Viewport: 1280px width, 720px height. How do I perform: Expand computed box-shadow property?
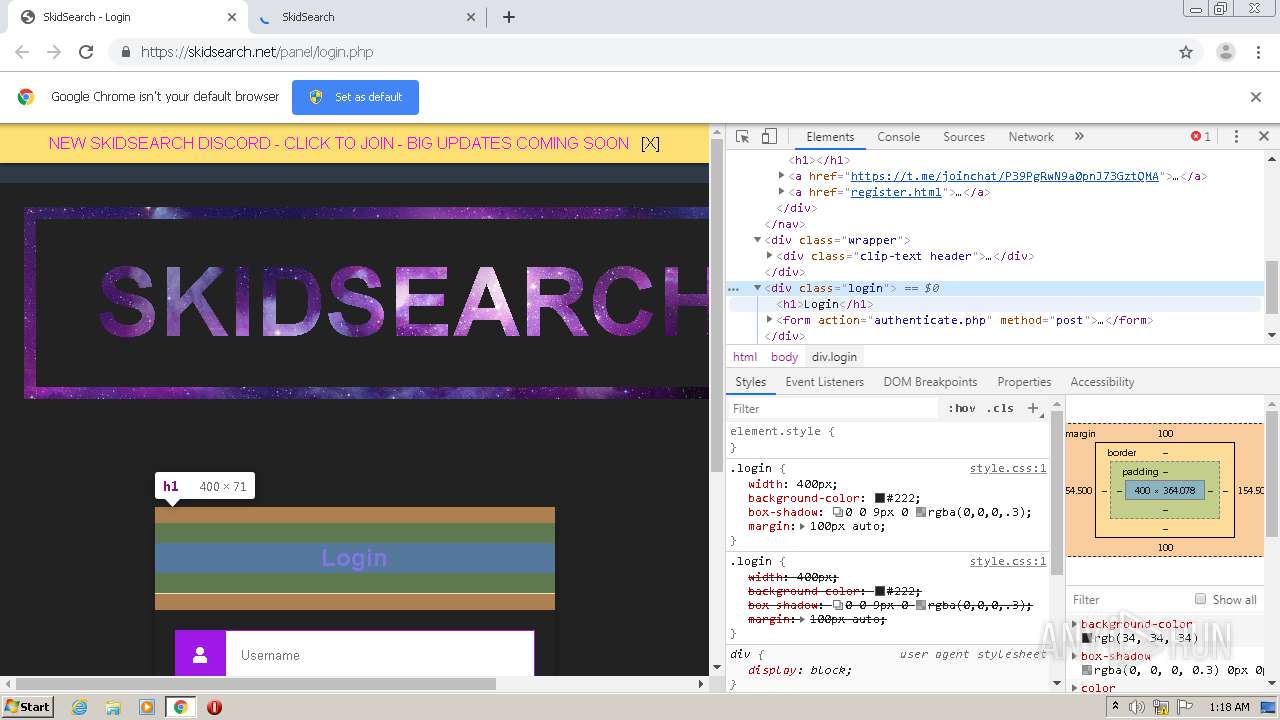[1075, 656]
